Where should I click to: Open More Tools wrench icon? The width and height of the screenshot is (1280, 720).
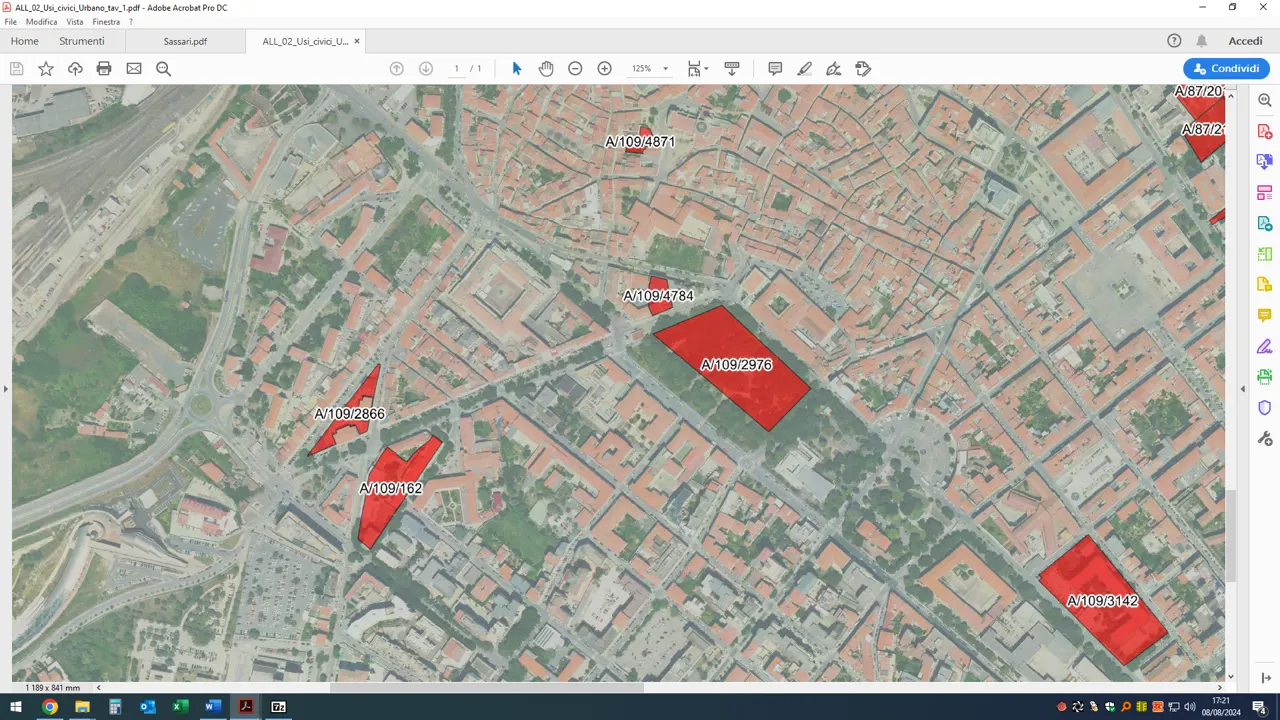tap(1264, 438)
